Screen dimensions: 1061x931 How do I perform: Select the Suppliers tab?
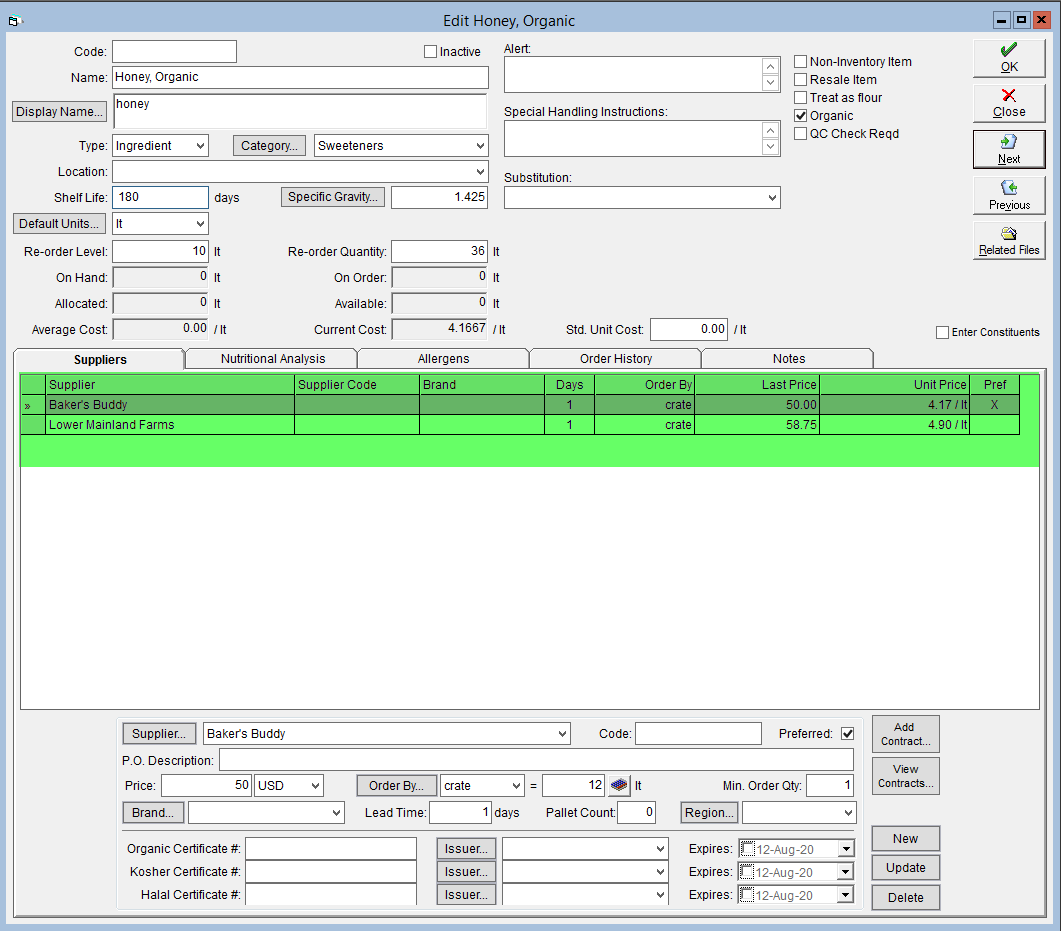(100, 359)
